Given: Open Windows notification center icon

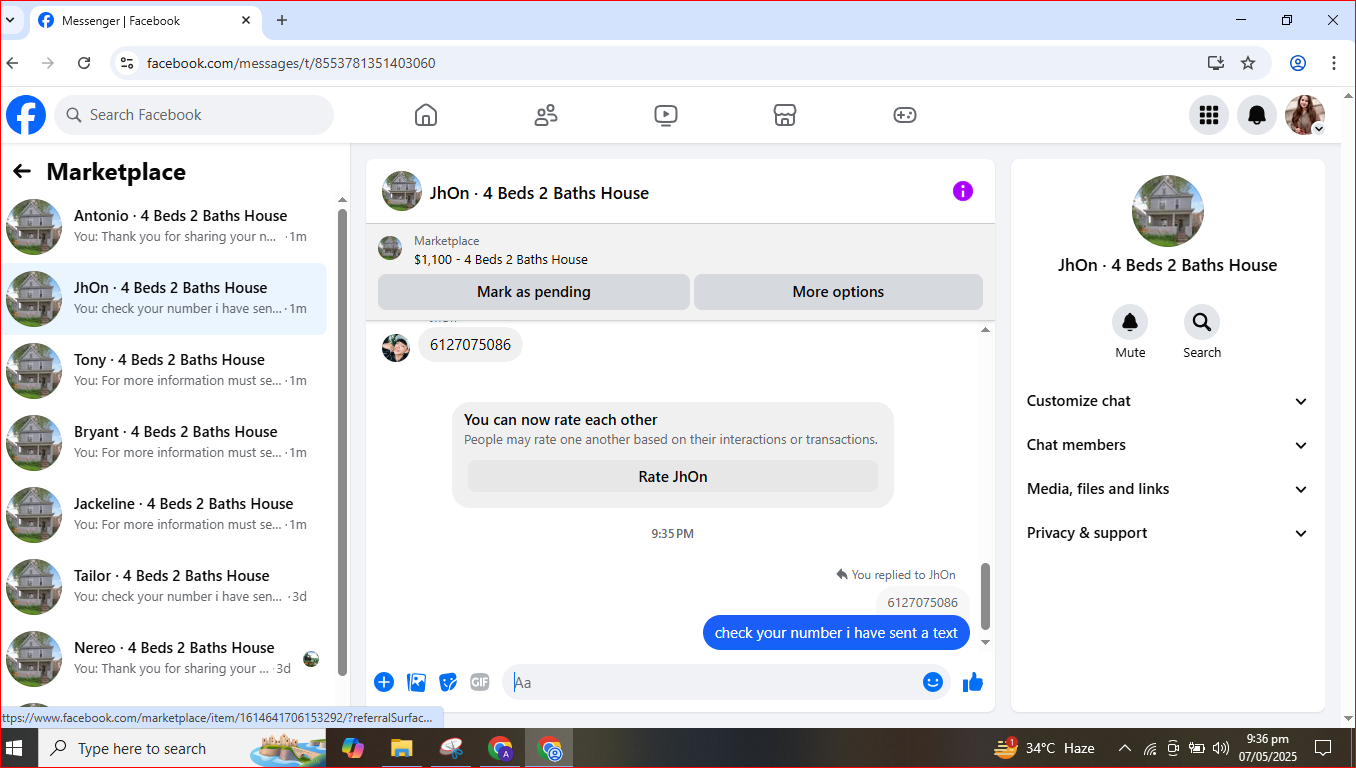Looking at the screenshot, I should (x=1323, y=748).
